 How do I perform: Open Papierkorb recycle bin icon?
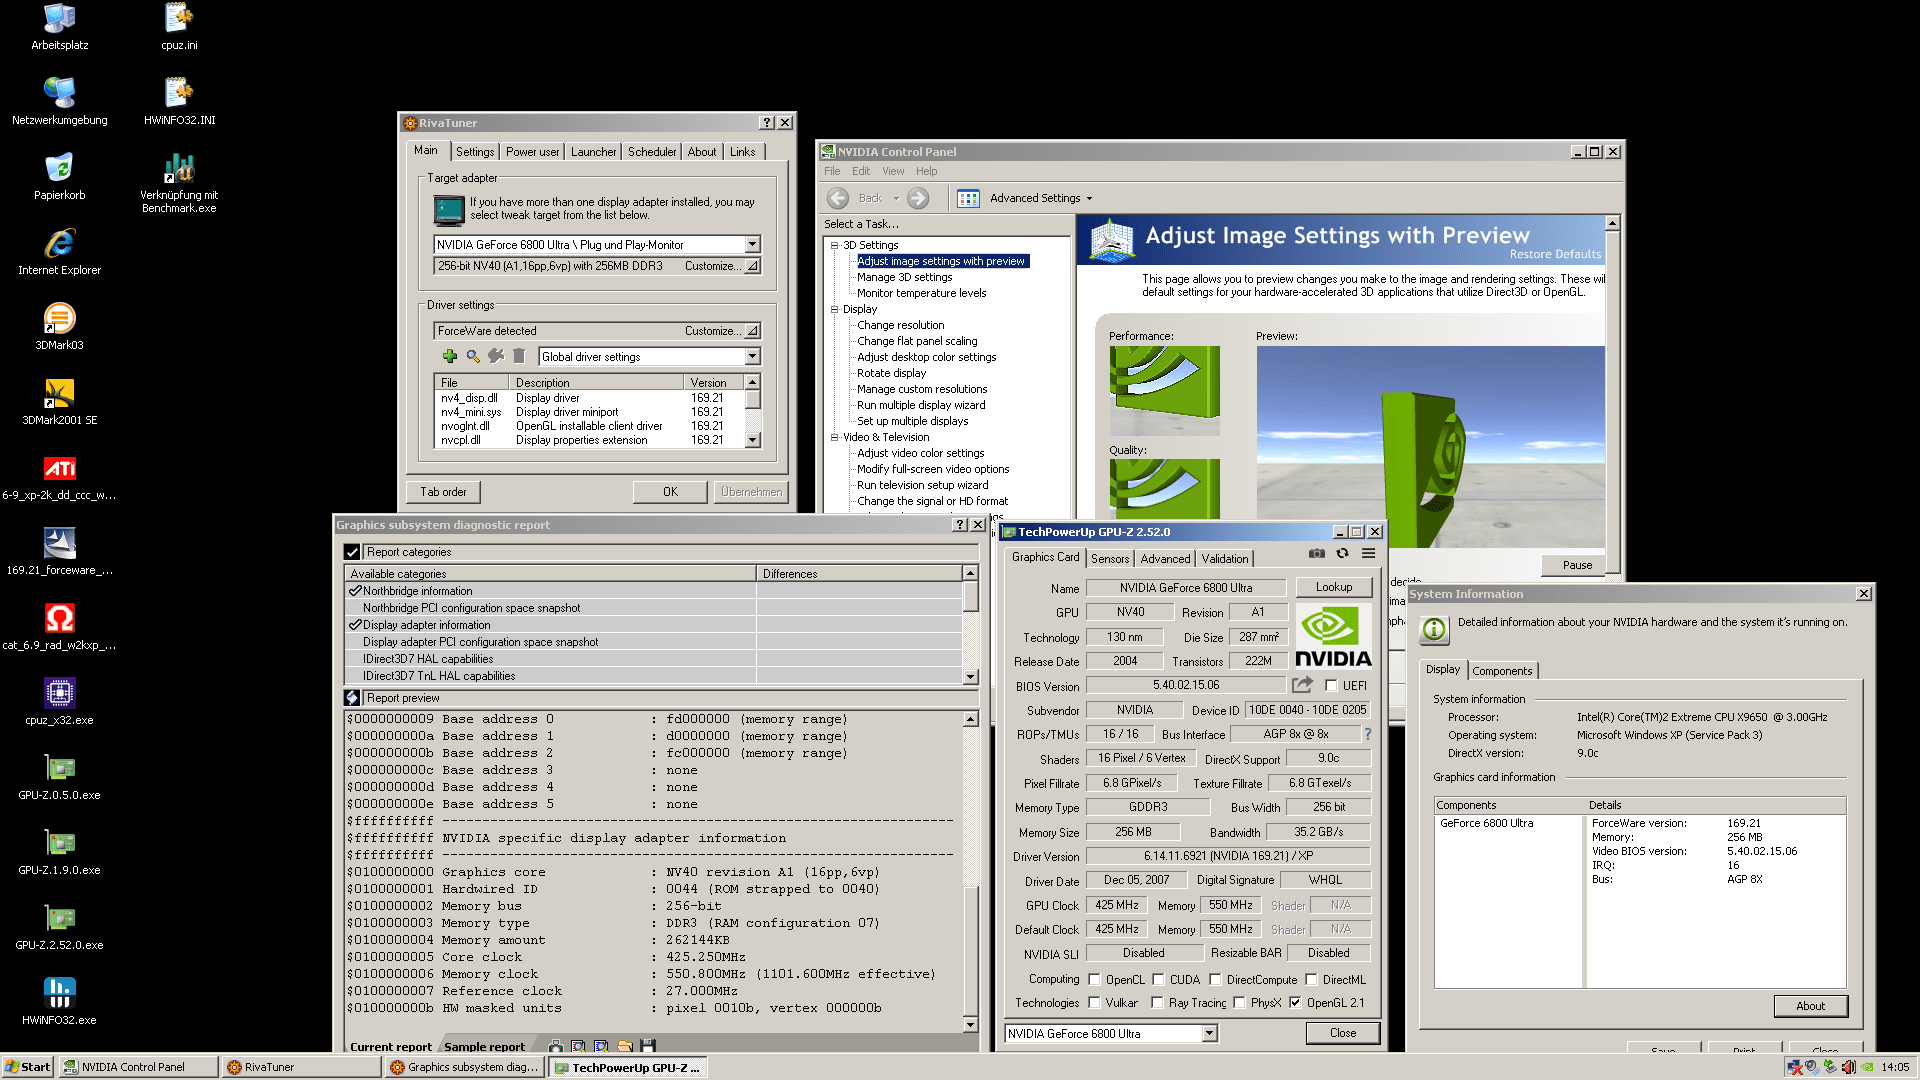[x=59, y=177]
